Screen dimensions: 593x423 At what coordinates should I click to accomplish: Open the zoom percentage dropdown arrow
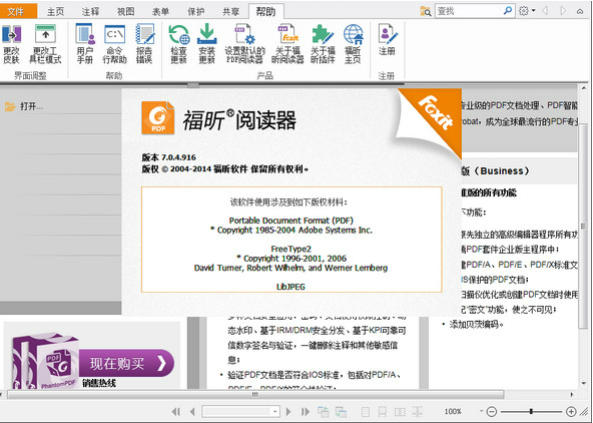click(x=481, y=411)
